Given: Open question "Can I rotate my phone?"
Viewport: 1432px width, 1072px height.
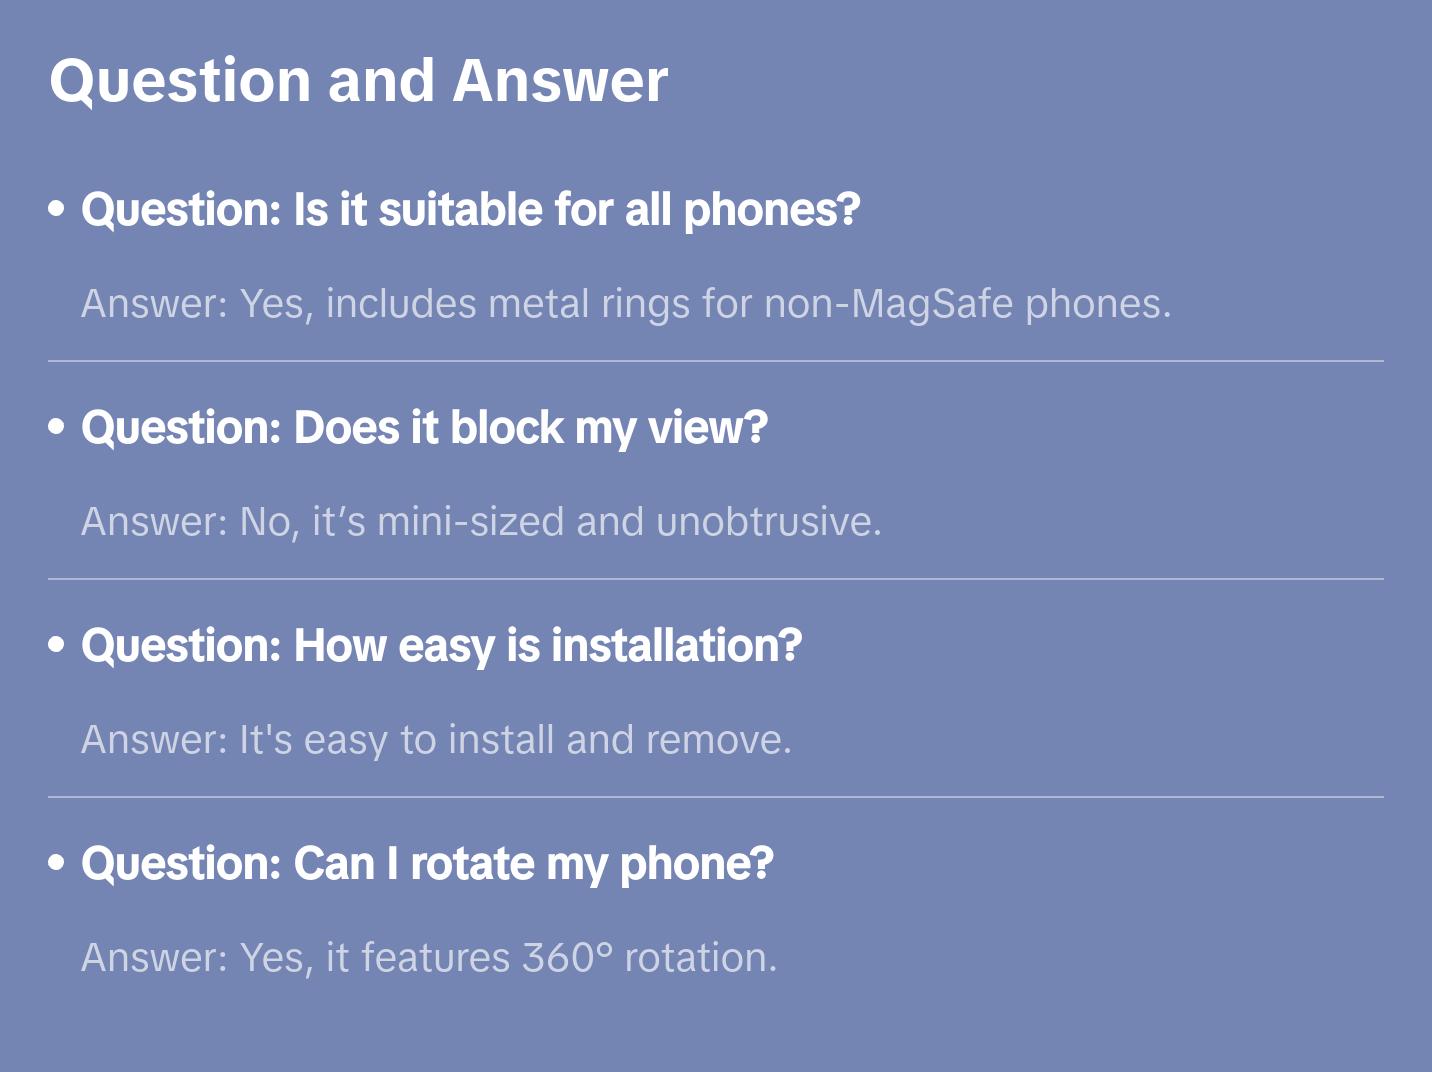Looking at the screenshot, I should click(x=427, y=864).
